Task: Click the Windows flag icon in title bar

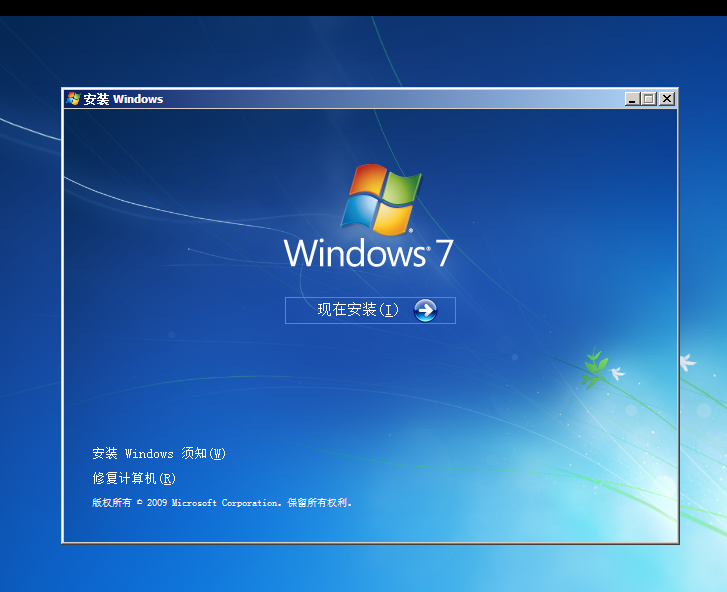Action: click(x=73, y=99)
